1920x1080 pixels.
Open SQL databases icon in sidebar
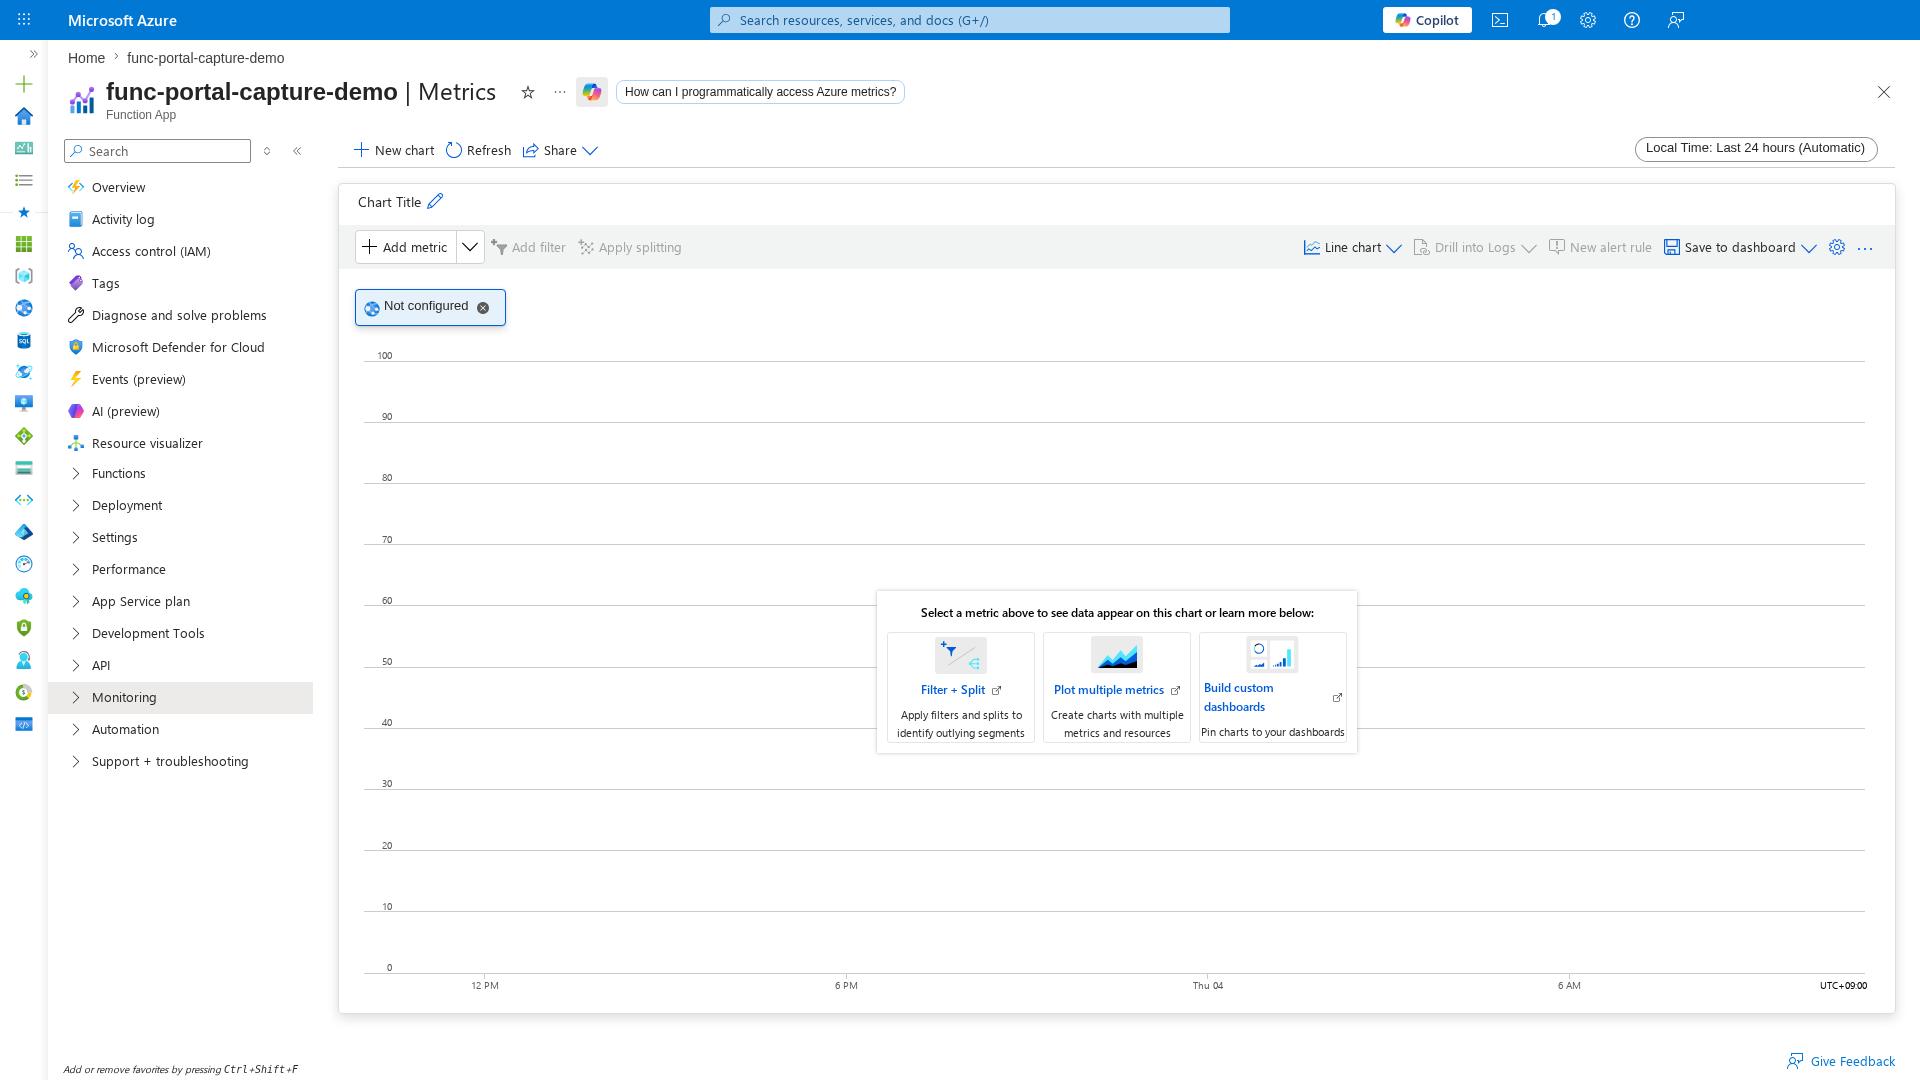(x=24, y=340)
